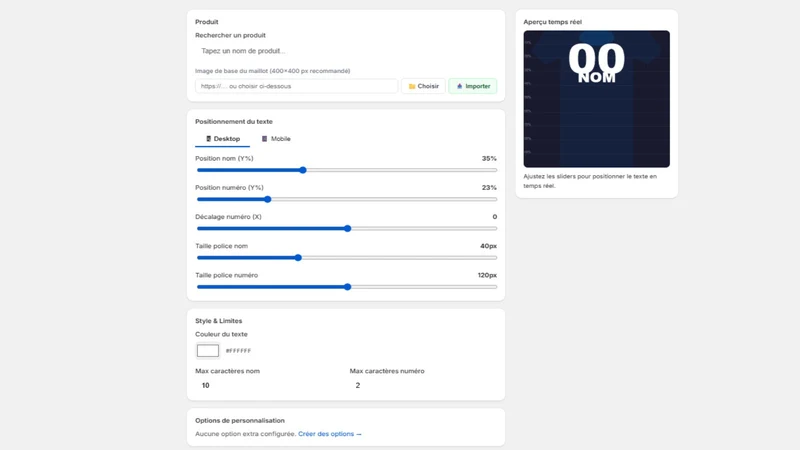Click the Décalage numéro (X) slider handle

coord(347,228)
